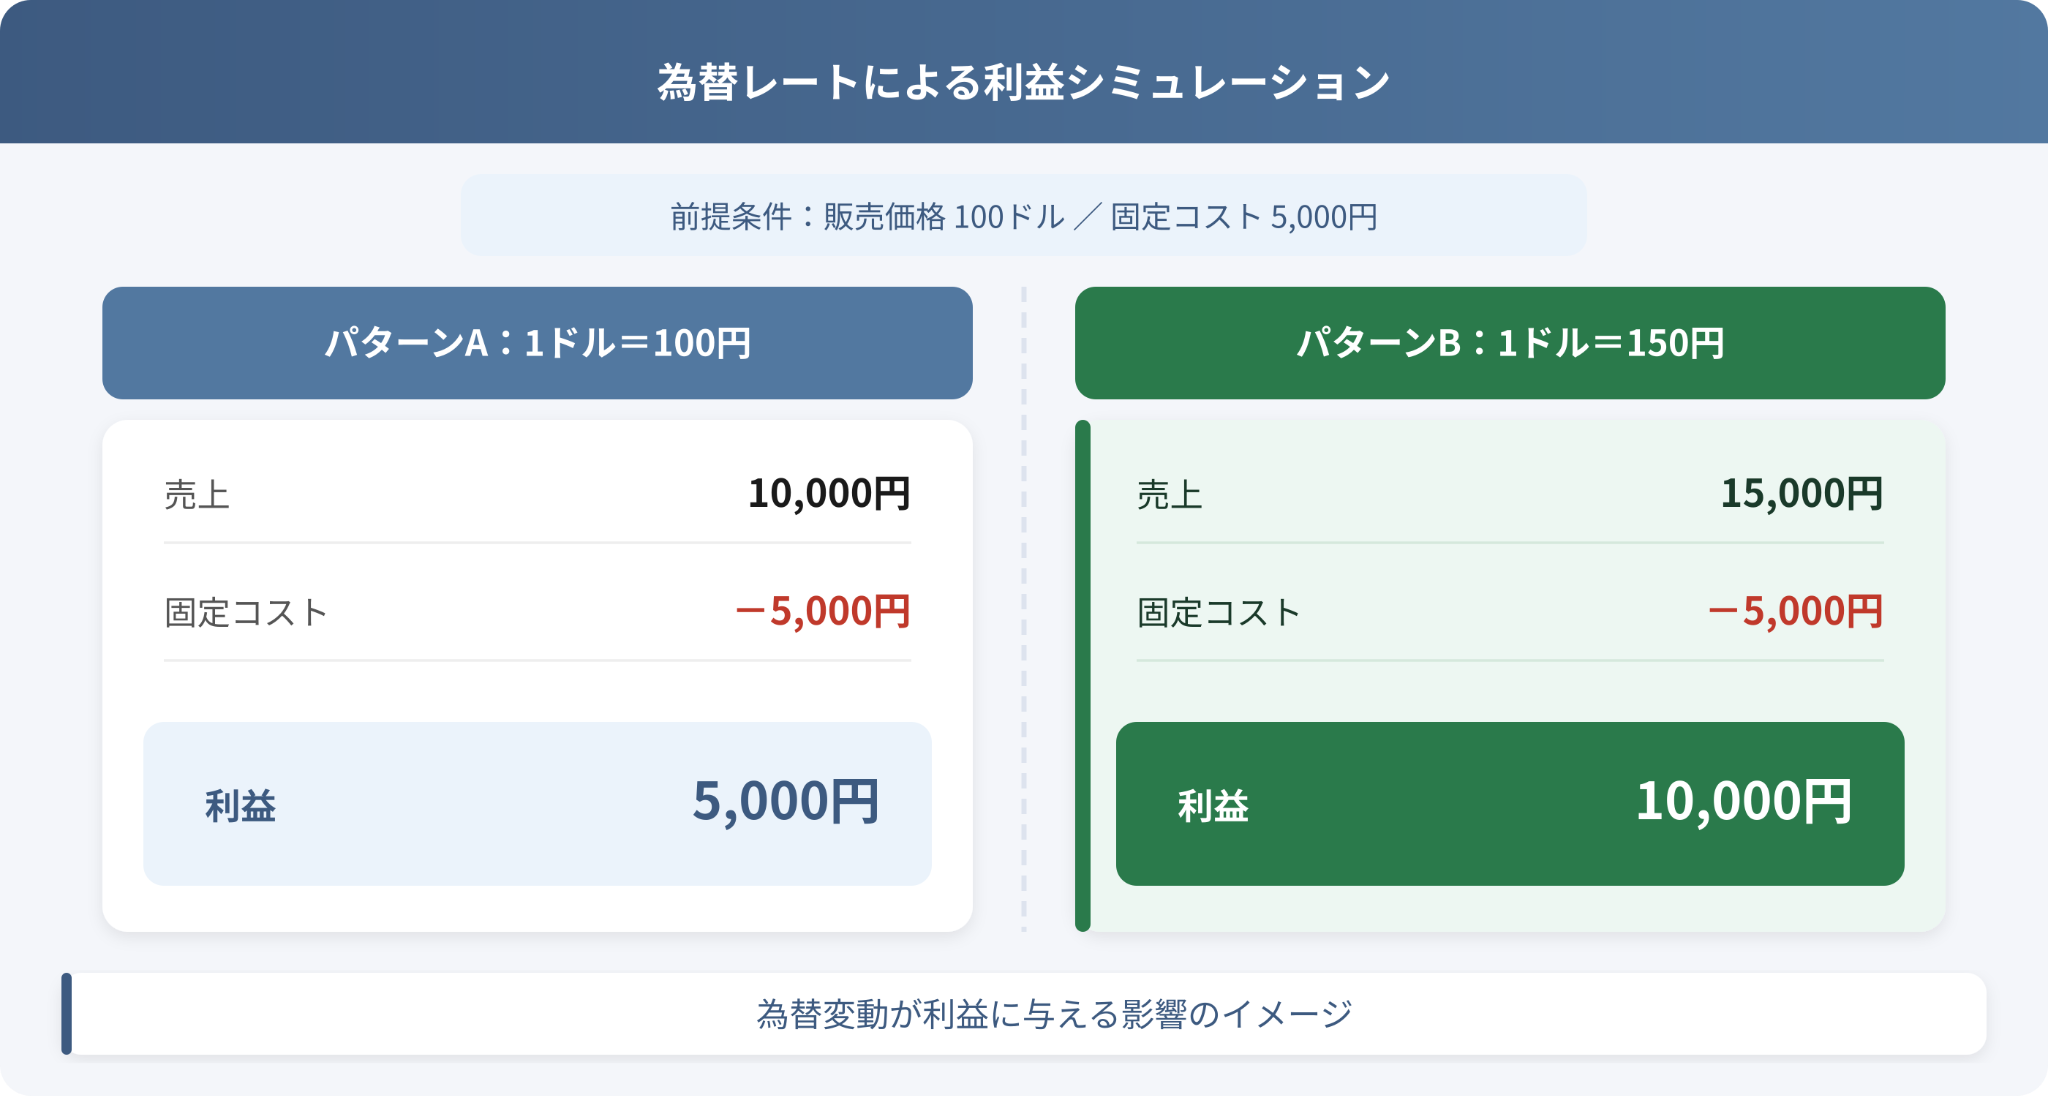Click the title 為替レートによる利益シミュレーション
Viewport: 2048px width, 1096px height.
click(x=1023, y=82)
